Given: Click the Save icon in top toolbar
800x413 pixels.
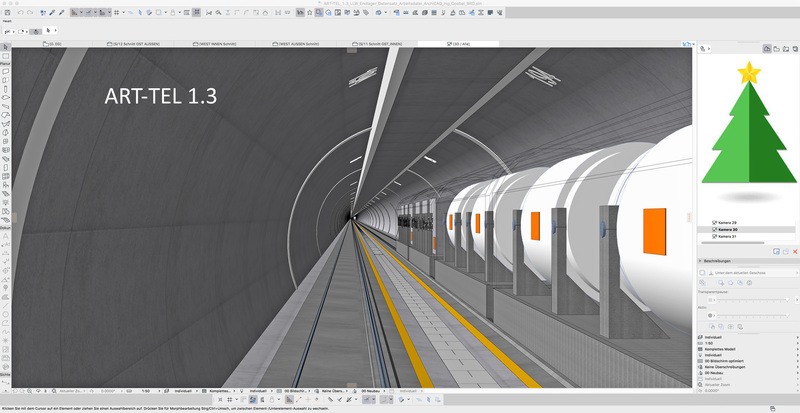Looking at the screenshot, I should click(8, 13).
